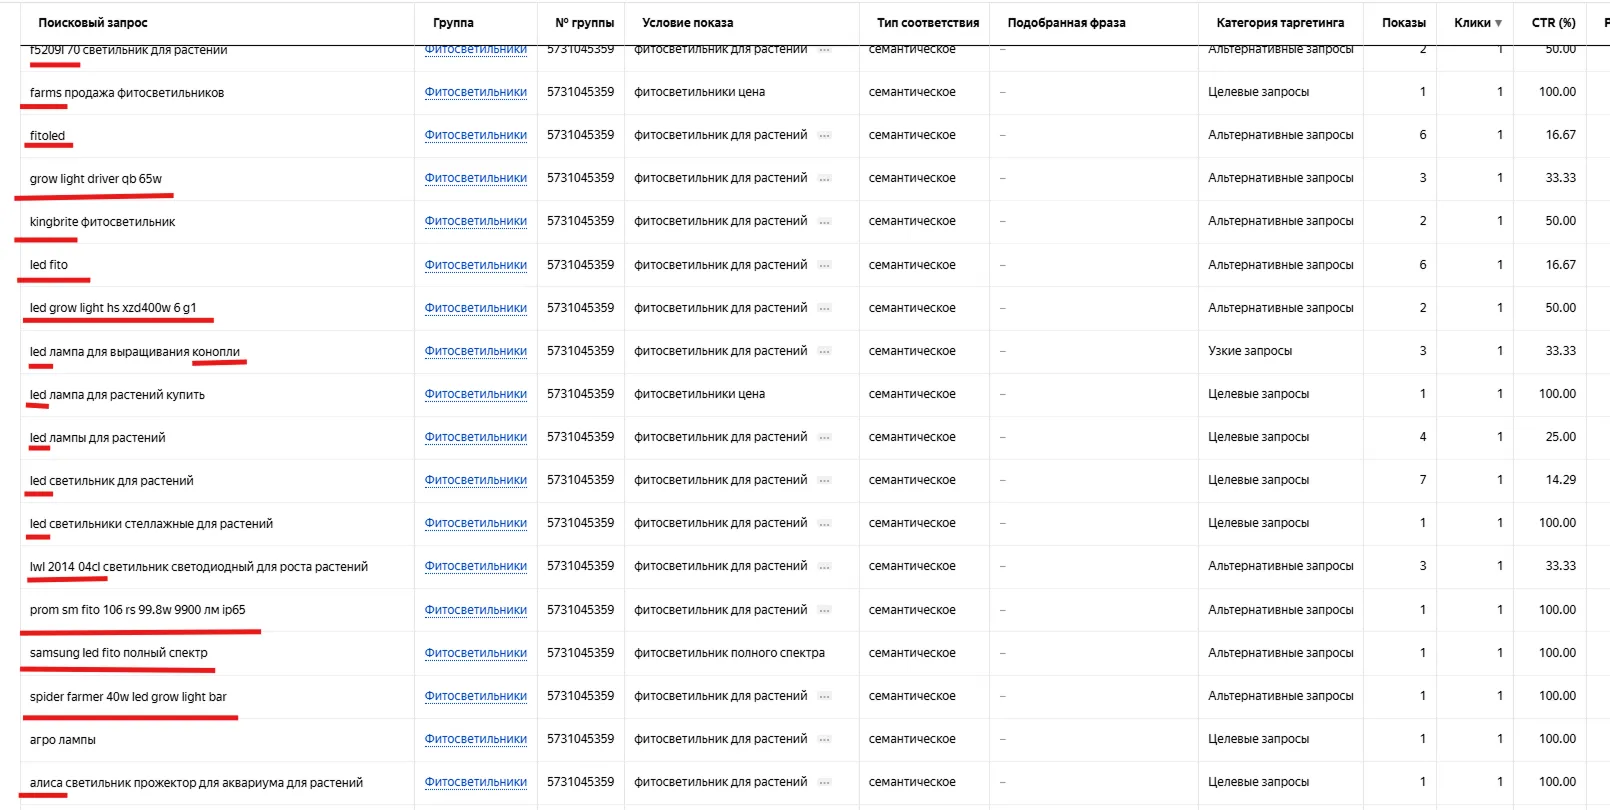
Task: Select the Условие показа column header
Action: click(x=687, y=23)
